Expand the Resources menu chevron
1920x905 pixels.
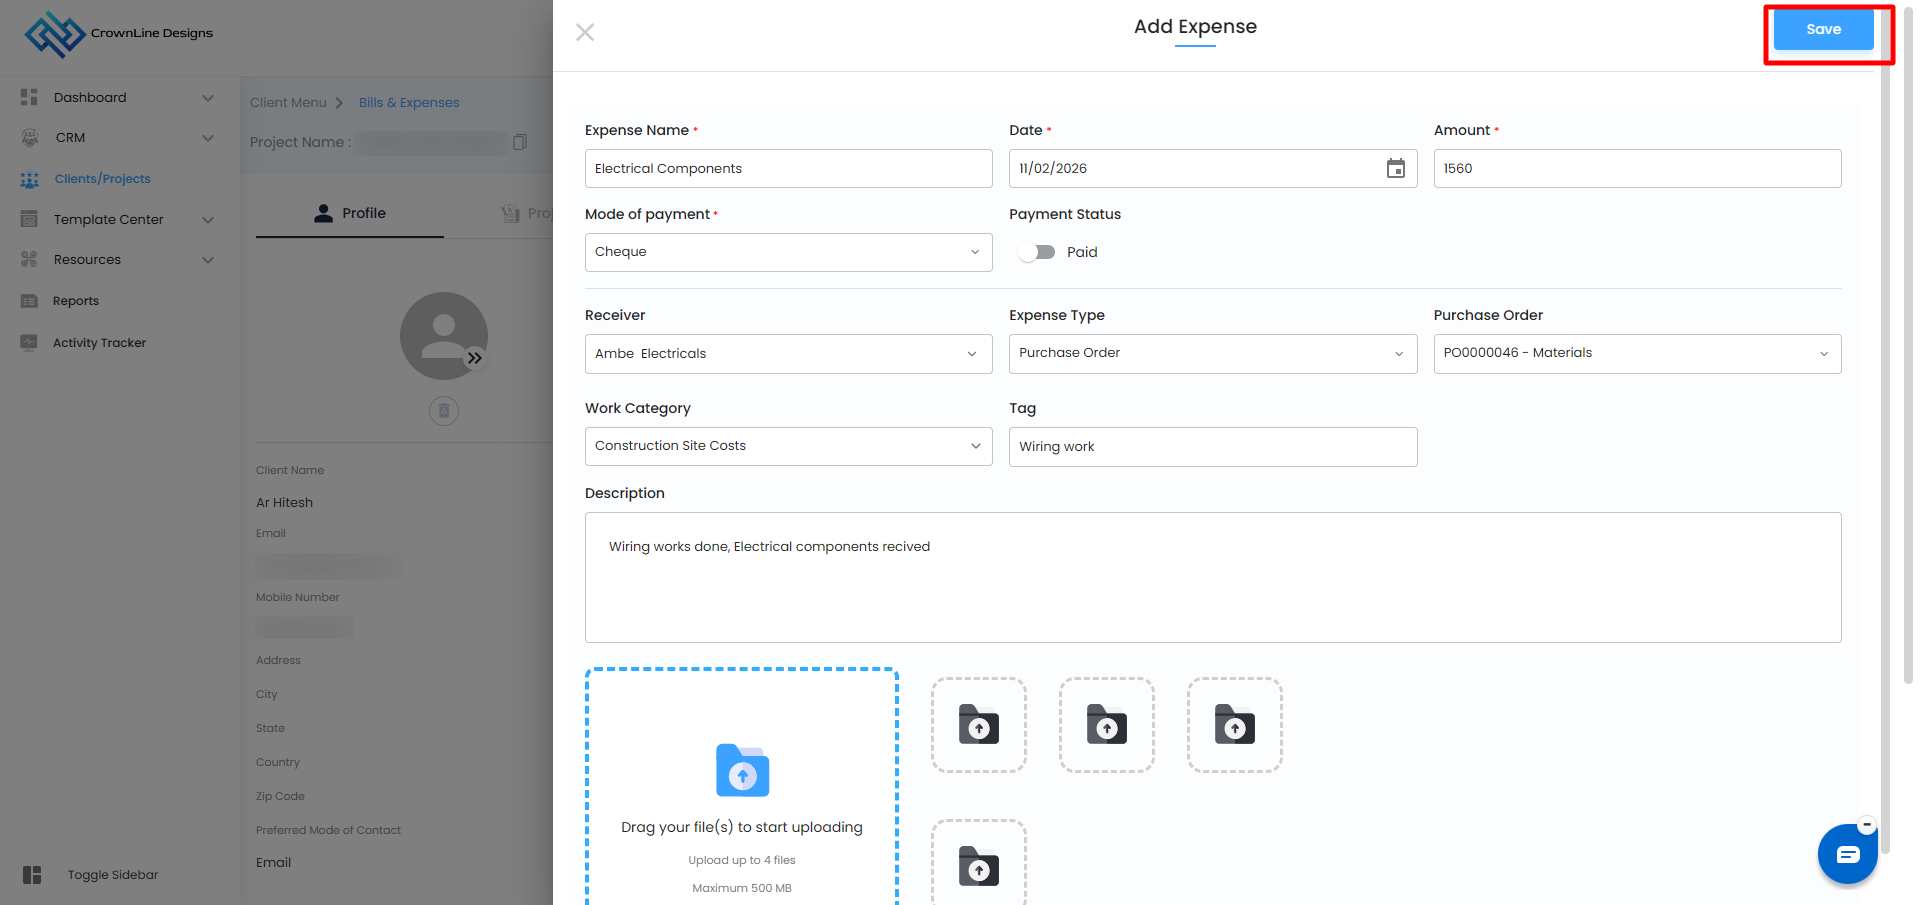click(208, 259)
